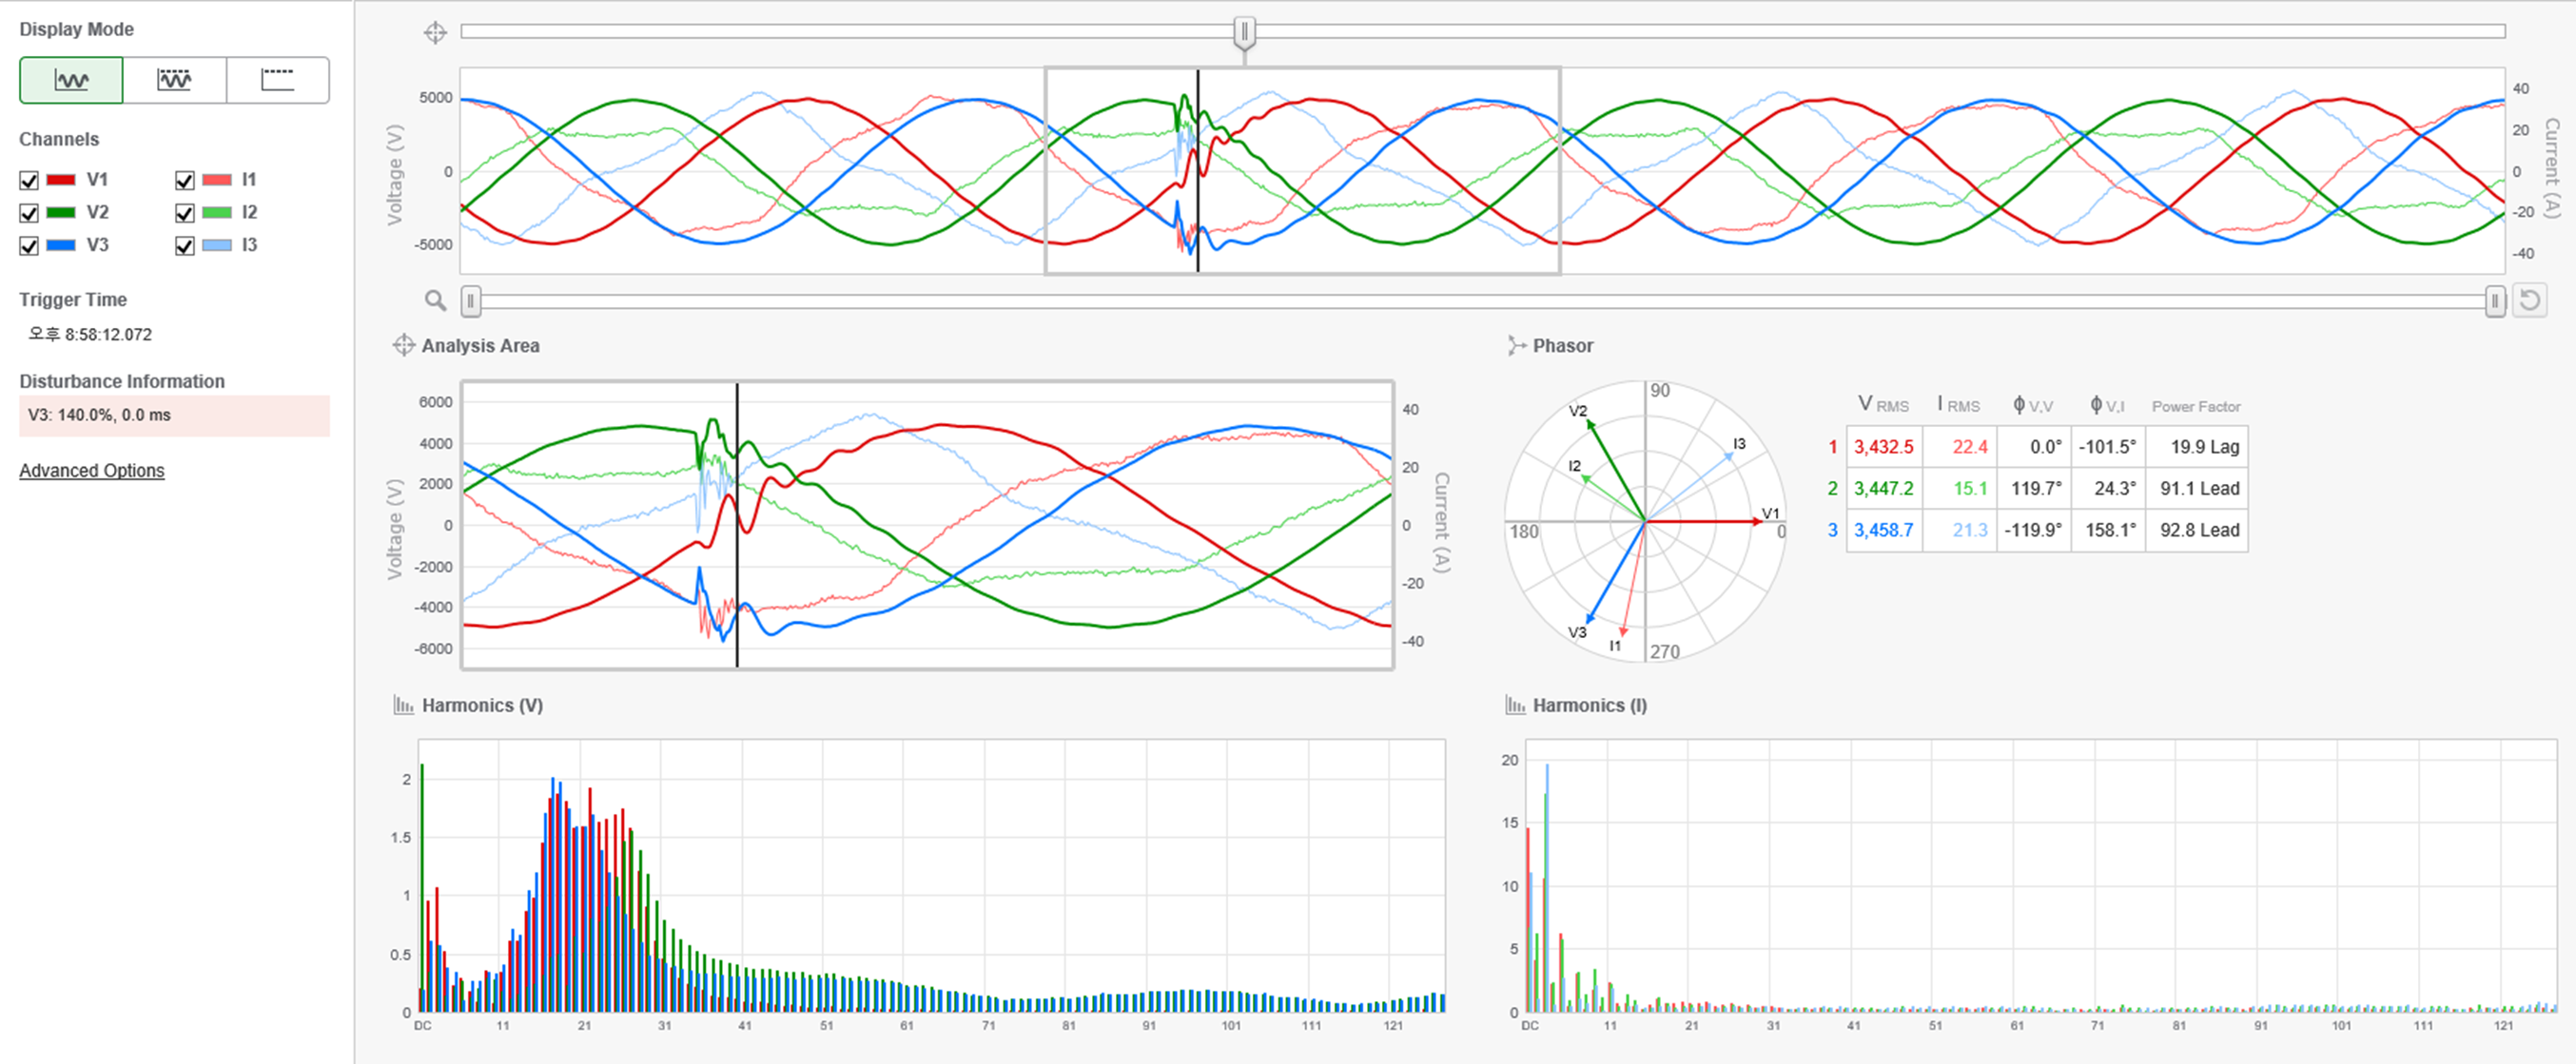Click the Analysis Area crosshair icon
This screenshot has height=1064, width=2576.
tap(403, 346)
